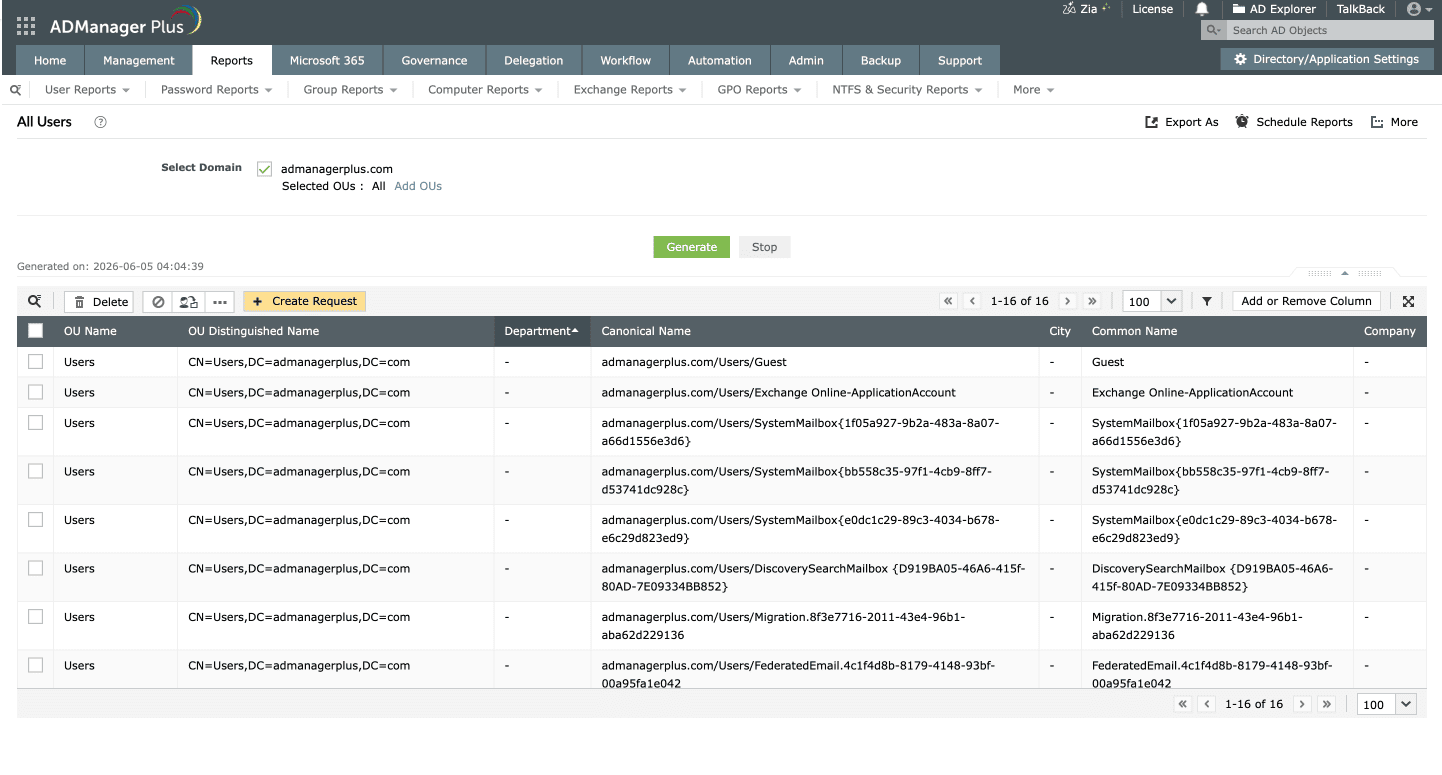Toggle the admanagerplus.com domain checkbox
Screen dimensions: 1442x775
265,170
